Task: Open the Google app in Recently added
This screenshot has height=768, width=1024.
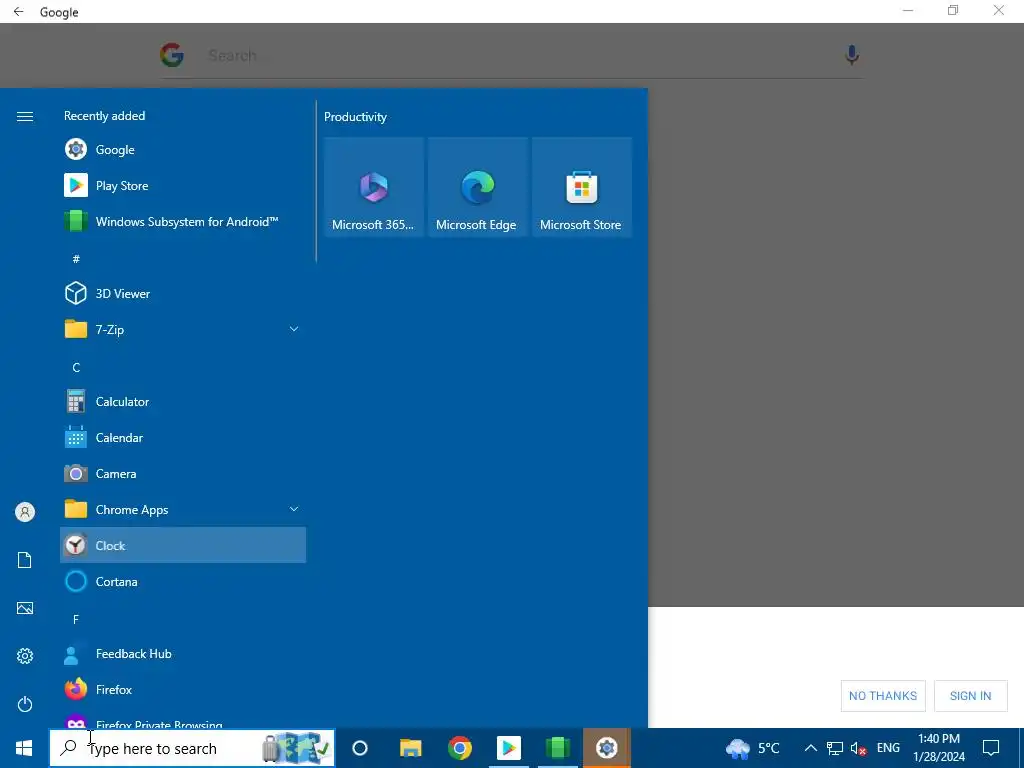Action: tap(183, 150)
